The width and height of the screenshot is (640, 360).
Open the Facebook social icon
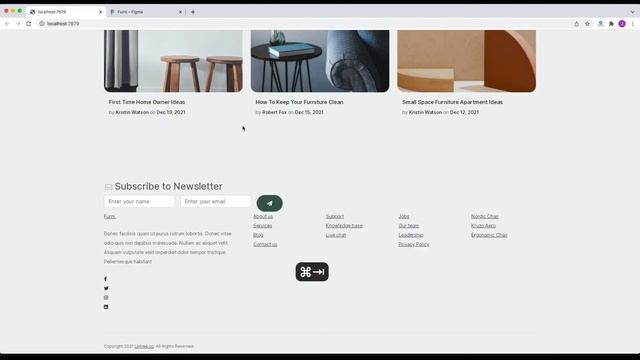pos(105,279)
